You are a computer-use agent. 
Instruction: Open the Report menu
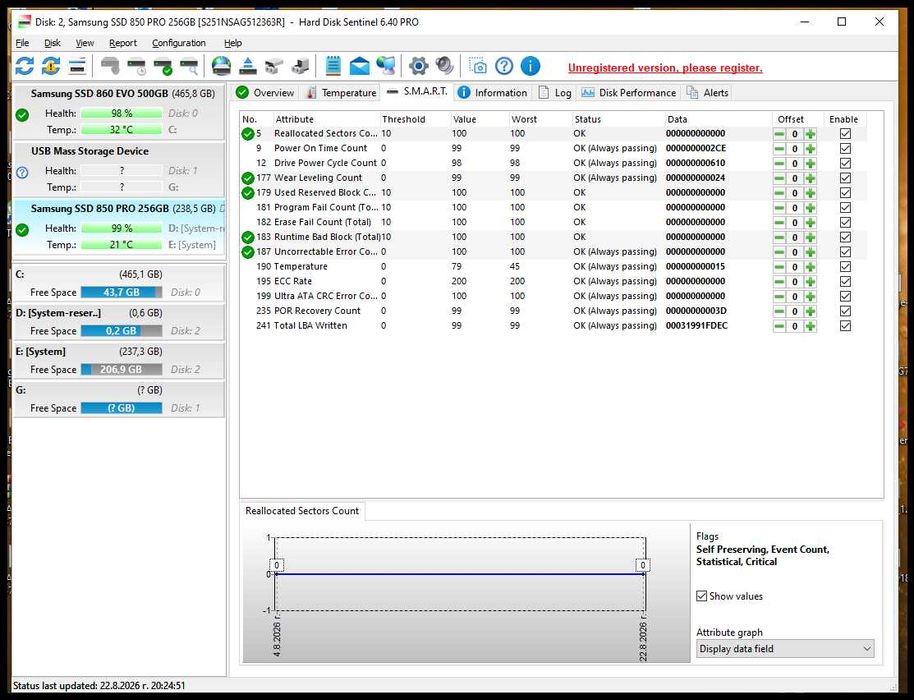coord(123,43)
